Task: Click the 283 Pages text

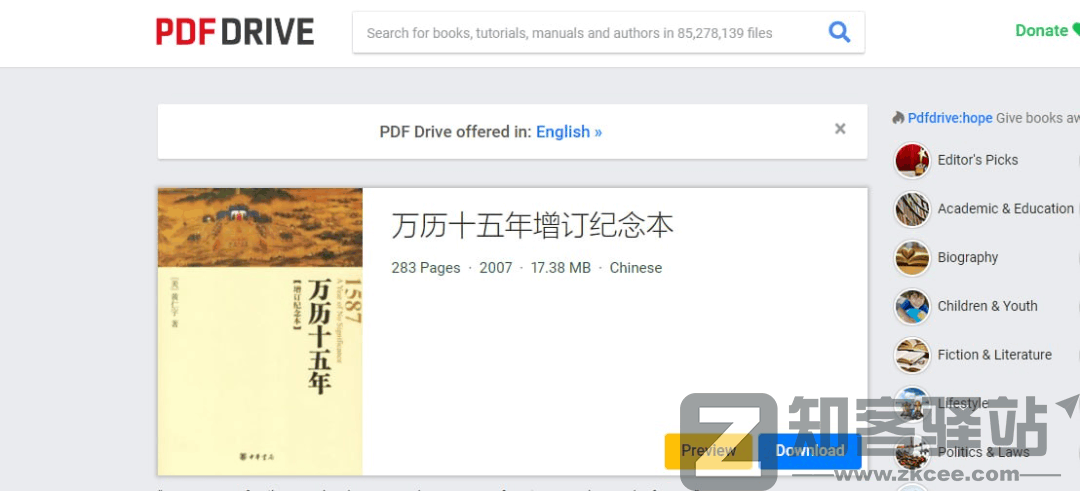Action: (426, 268)
